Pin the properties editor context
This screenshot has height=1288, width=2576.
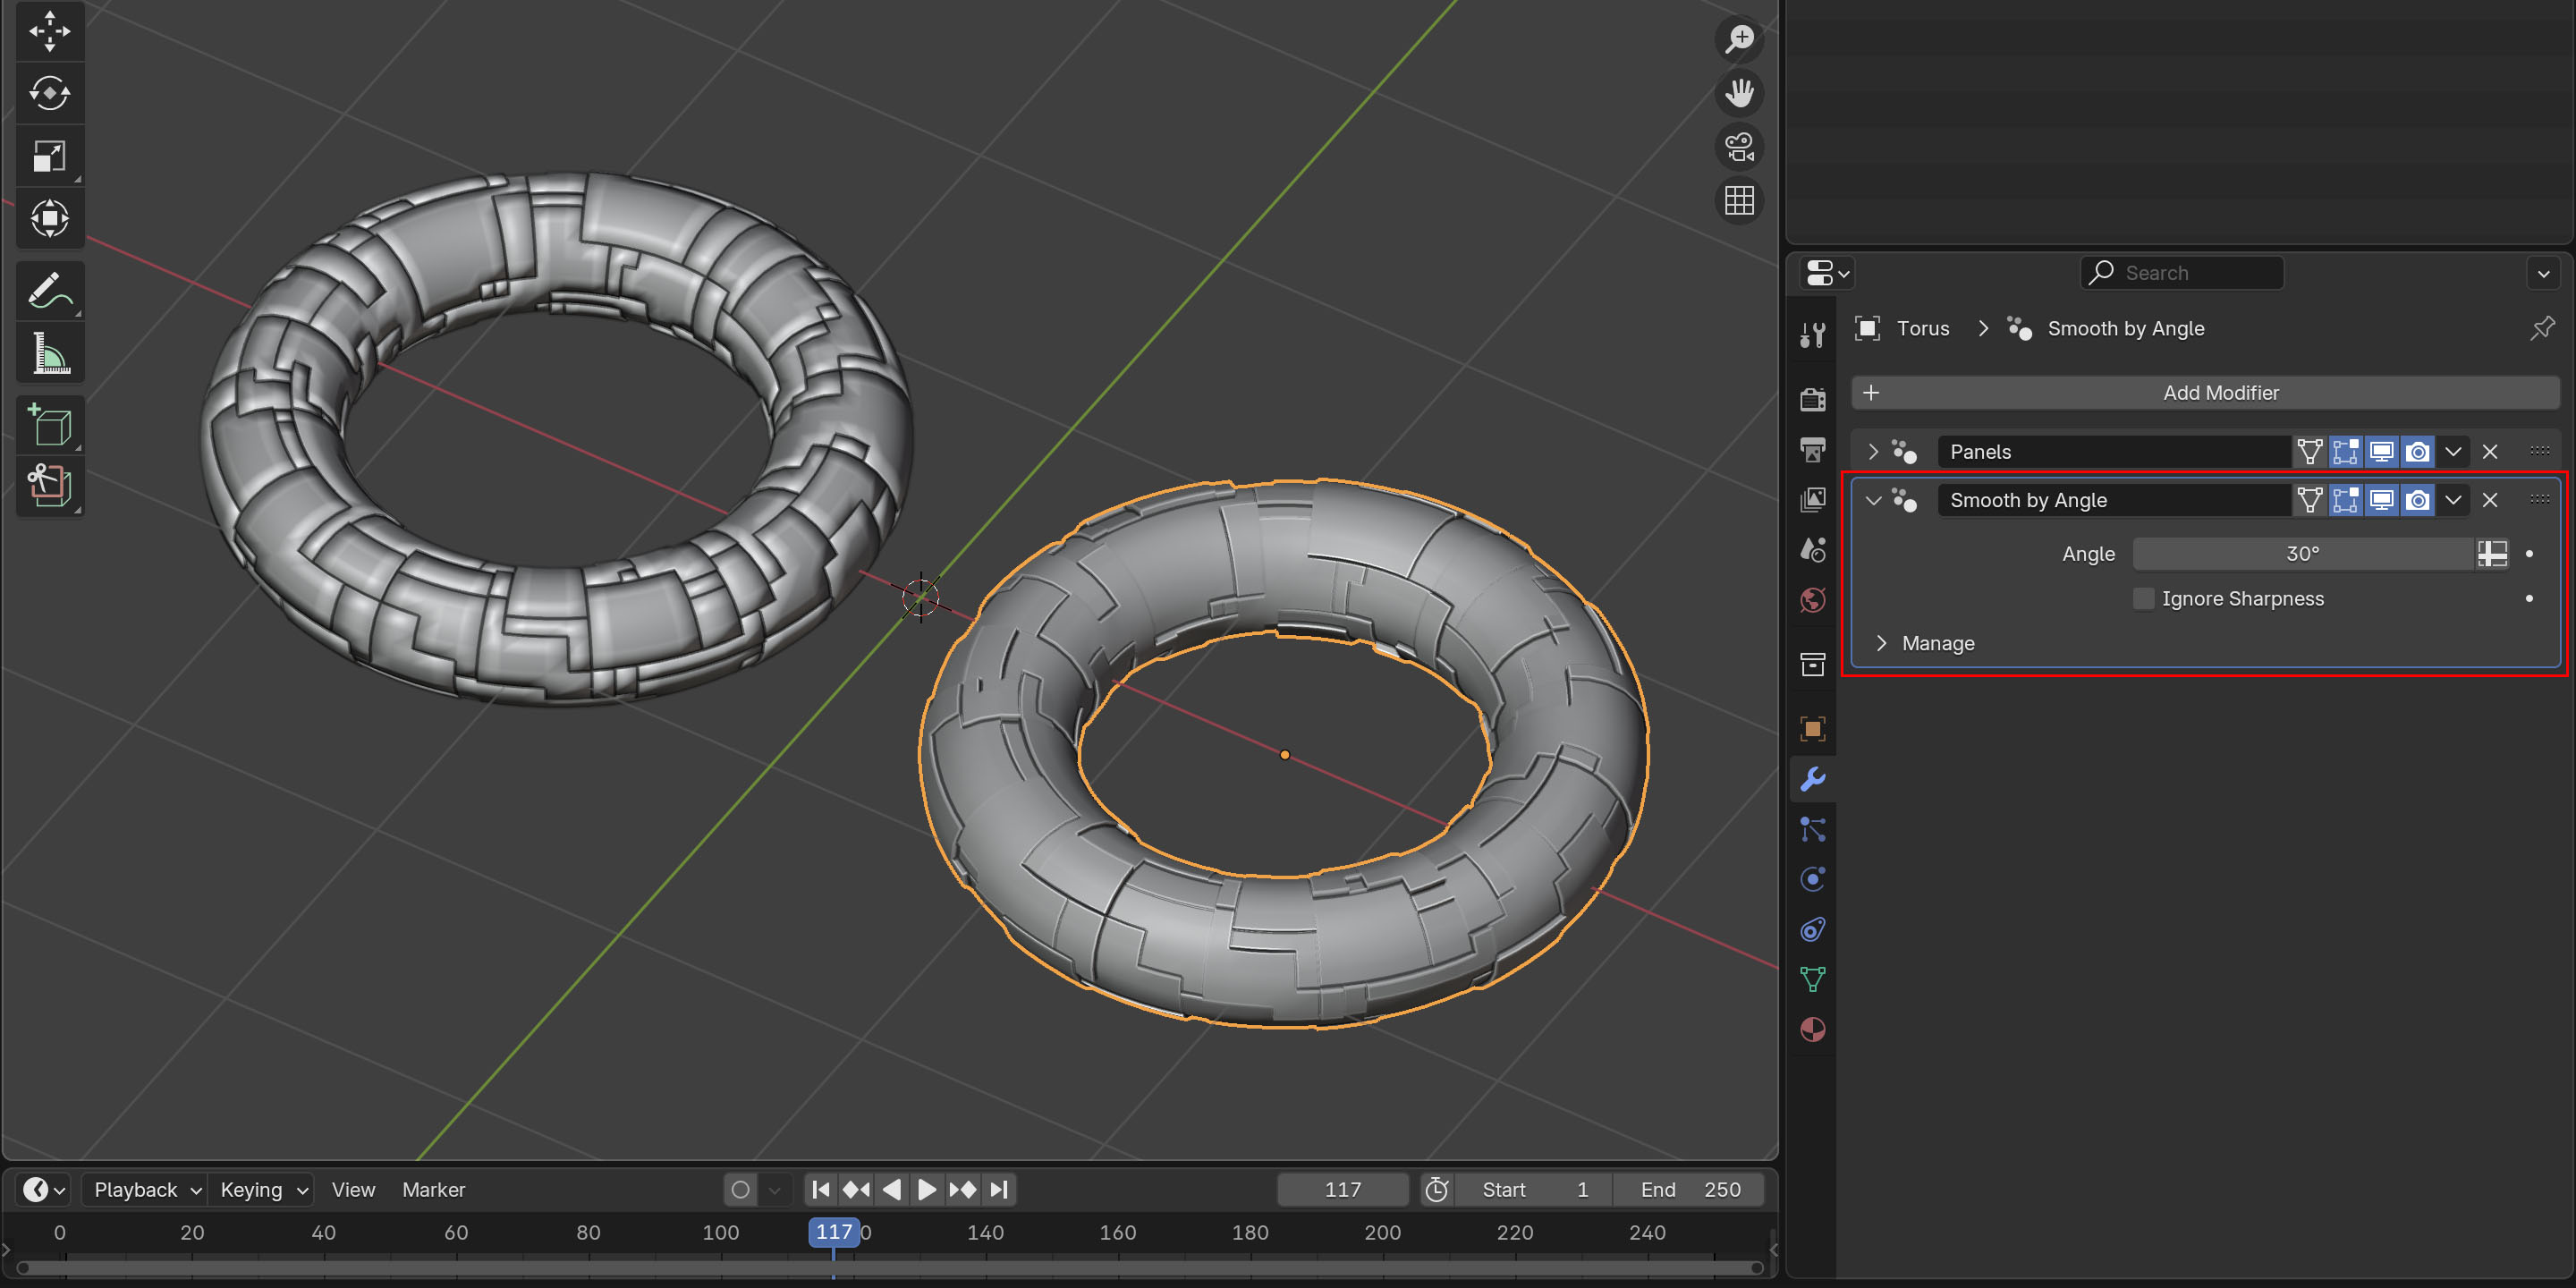tap(2541, 328)
